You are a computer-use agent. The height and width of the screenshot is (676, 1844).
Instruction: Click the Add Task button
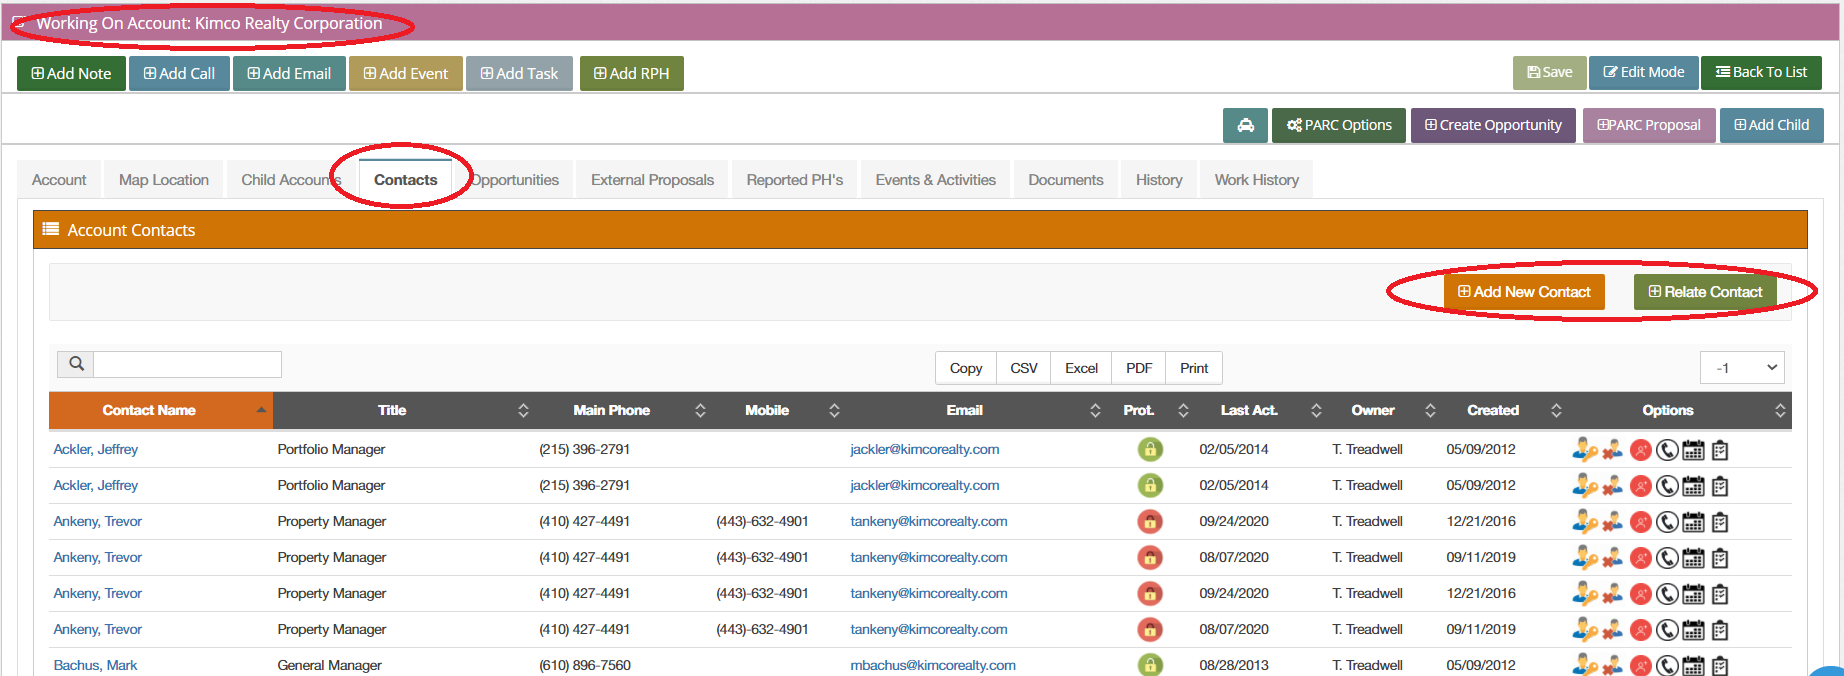[519, 73]
